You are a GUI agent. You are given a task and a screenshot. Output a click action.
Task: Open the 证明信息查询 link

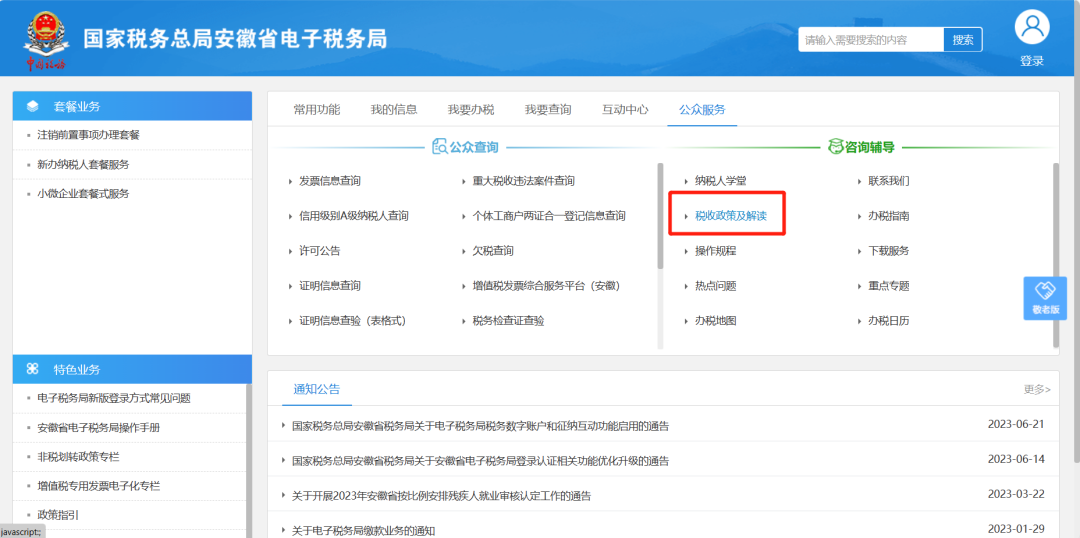point(330,286)
